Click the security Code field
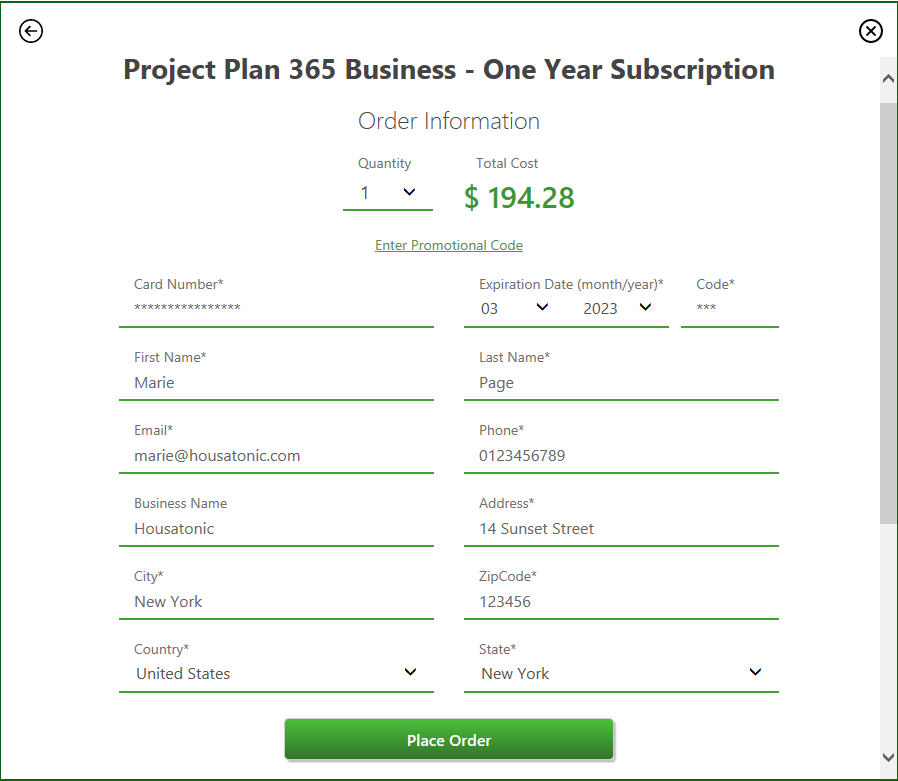This screenshot has height=781, width=898. click(x=729, y=309)
